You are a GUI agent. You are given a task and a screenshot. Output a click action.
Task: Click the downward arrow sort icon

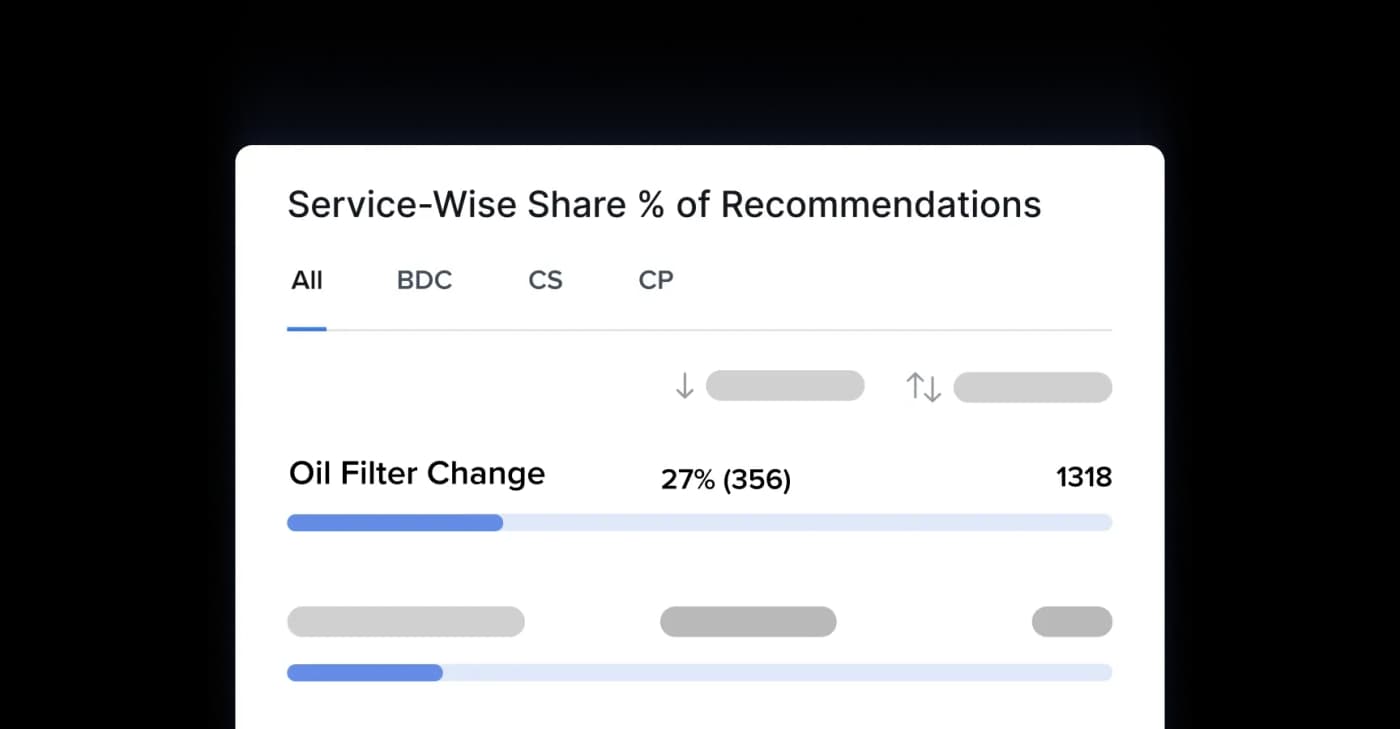684,386
